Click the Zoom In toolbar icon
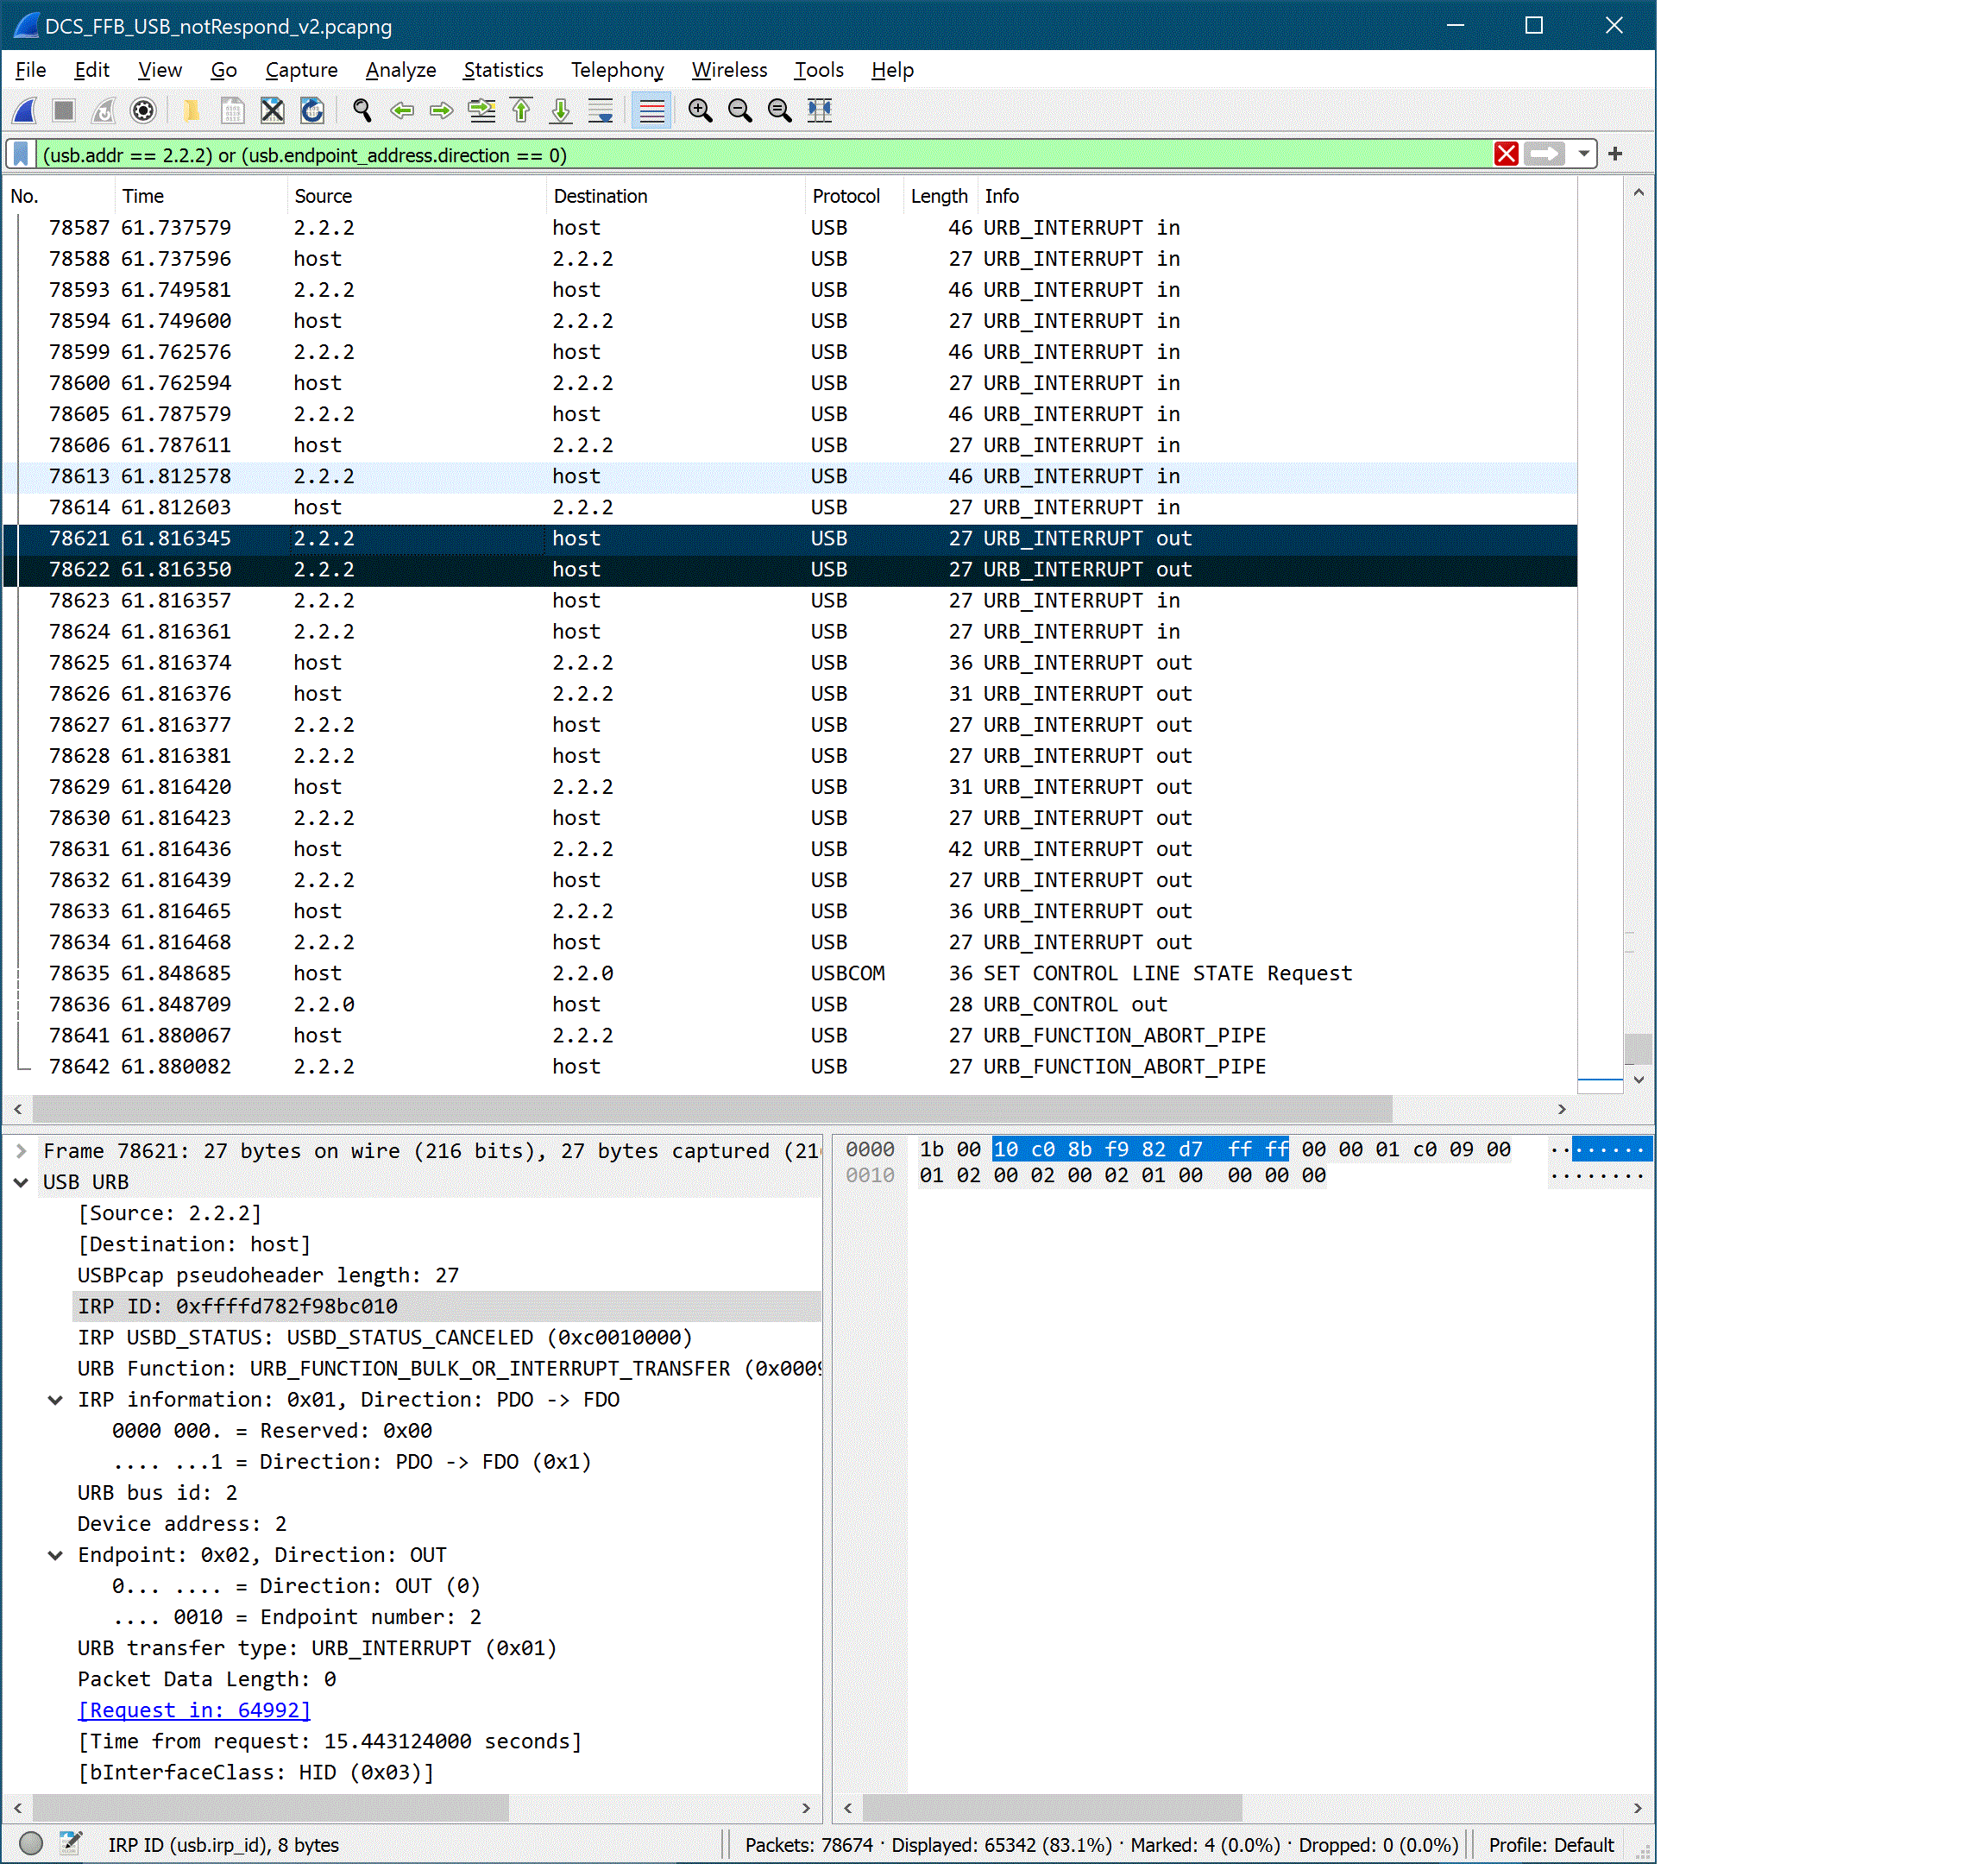1988x1864 pixels. coord(700,110)
